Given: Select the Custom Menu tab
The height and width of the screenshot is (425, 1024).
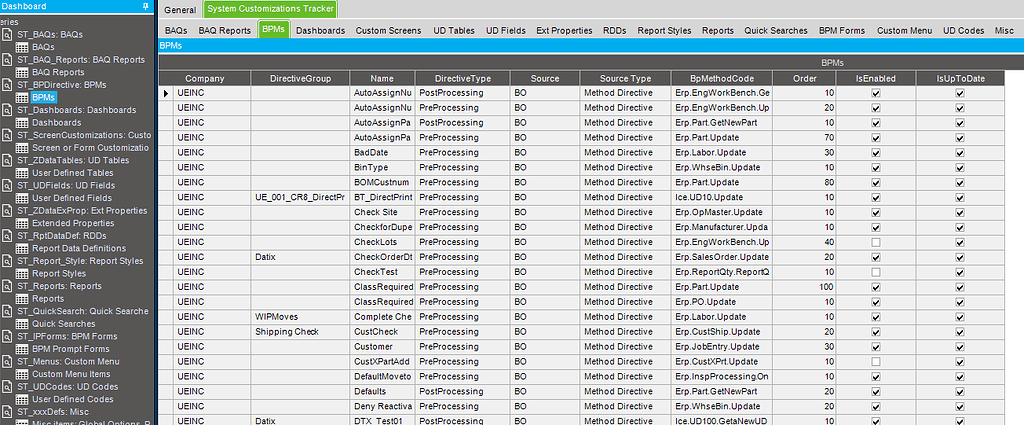Looking at the screenshot, I should 904,31.
